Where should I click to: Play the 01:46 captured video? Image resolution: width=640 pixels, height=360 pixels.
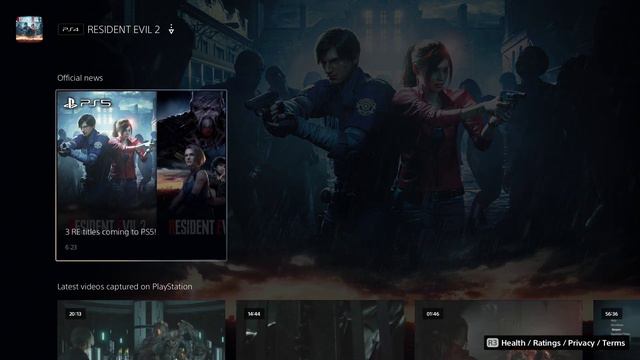tap(499, 330)
